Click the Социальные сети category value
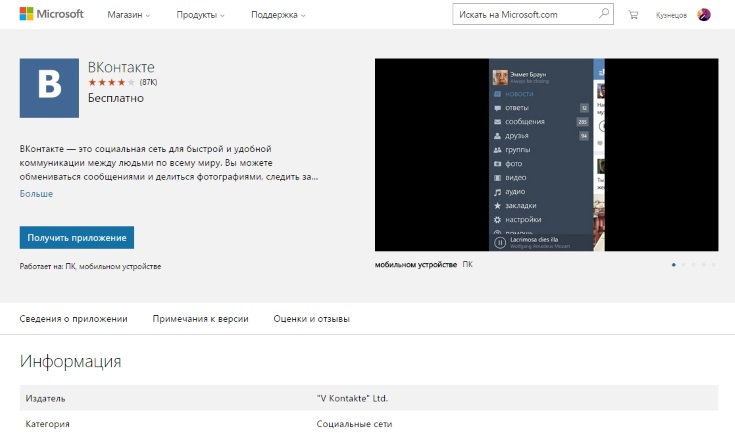This screenshot has height=433, width=735. (x=354, y=424)
